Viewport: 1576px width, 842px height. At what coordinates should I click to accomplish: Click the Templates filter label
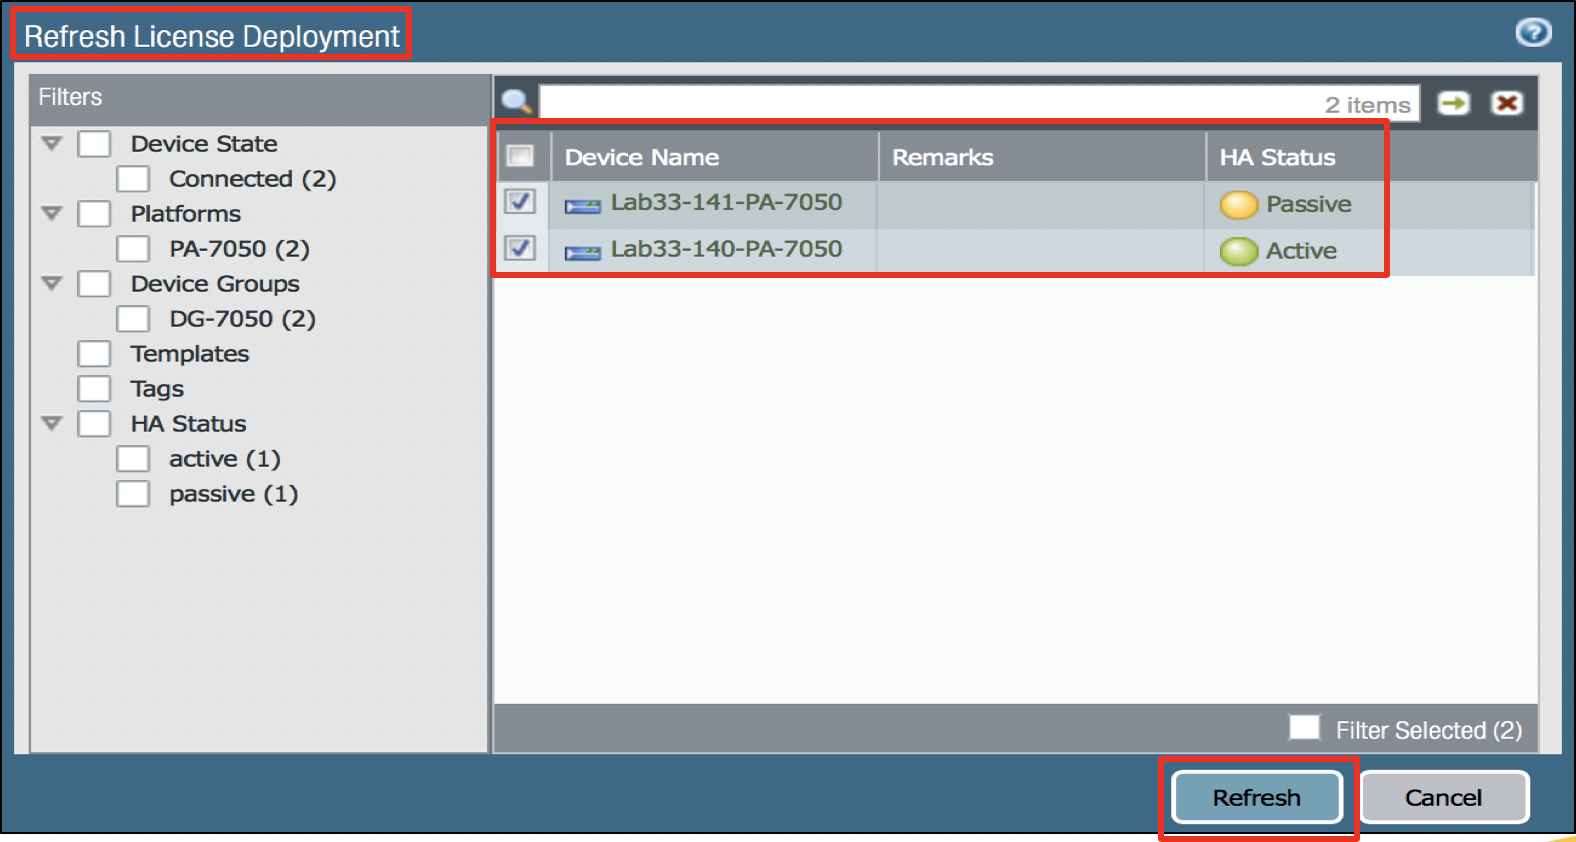190,354
